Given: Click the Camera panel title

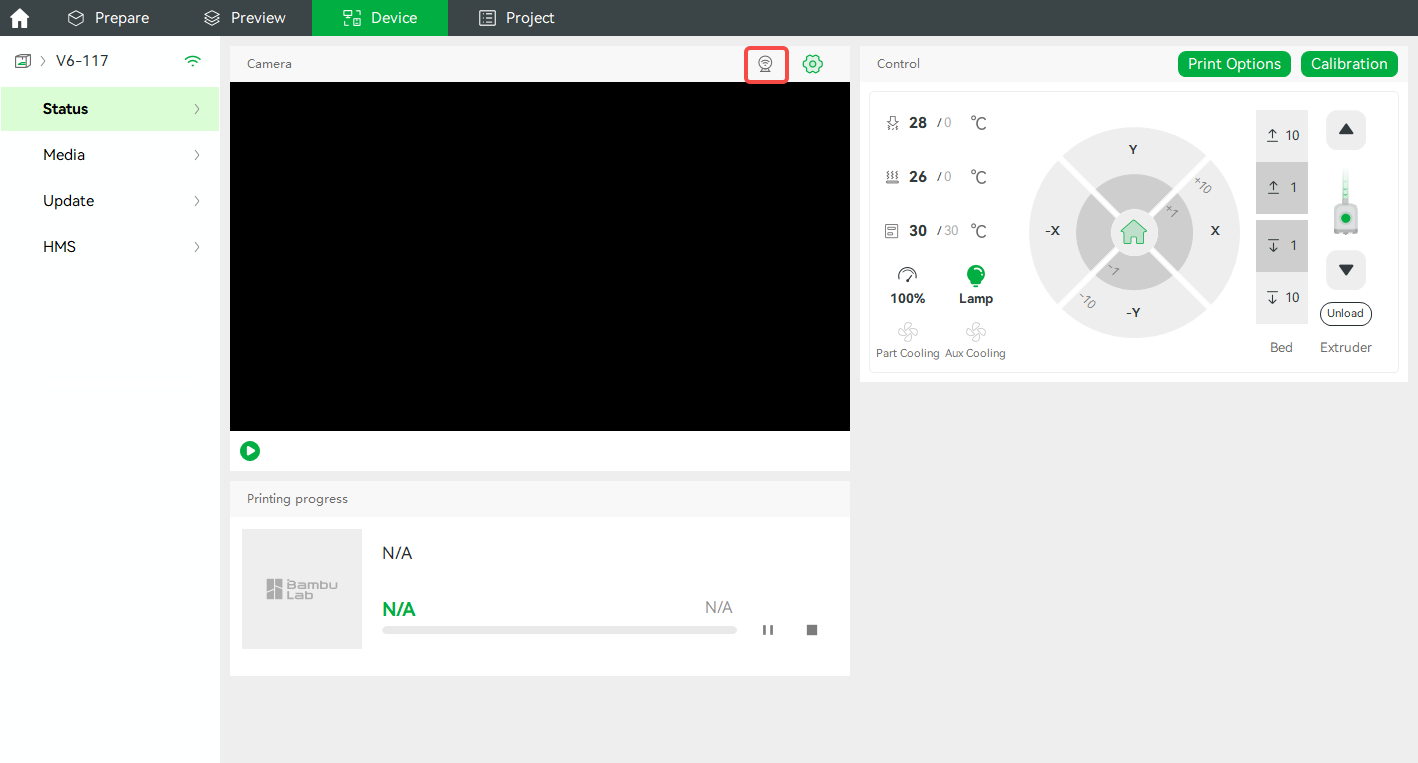Looking at the screenshot, I should [x=270, y=64].
